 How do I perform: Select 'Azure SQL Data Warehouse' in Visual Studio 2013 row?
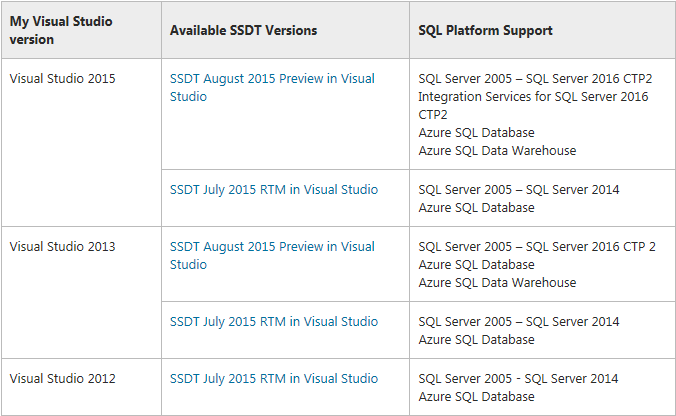coord(497,282)
